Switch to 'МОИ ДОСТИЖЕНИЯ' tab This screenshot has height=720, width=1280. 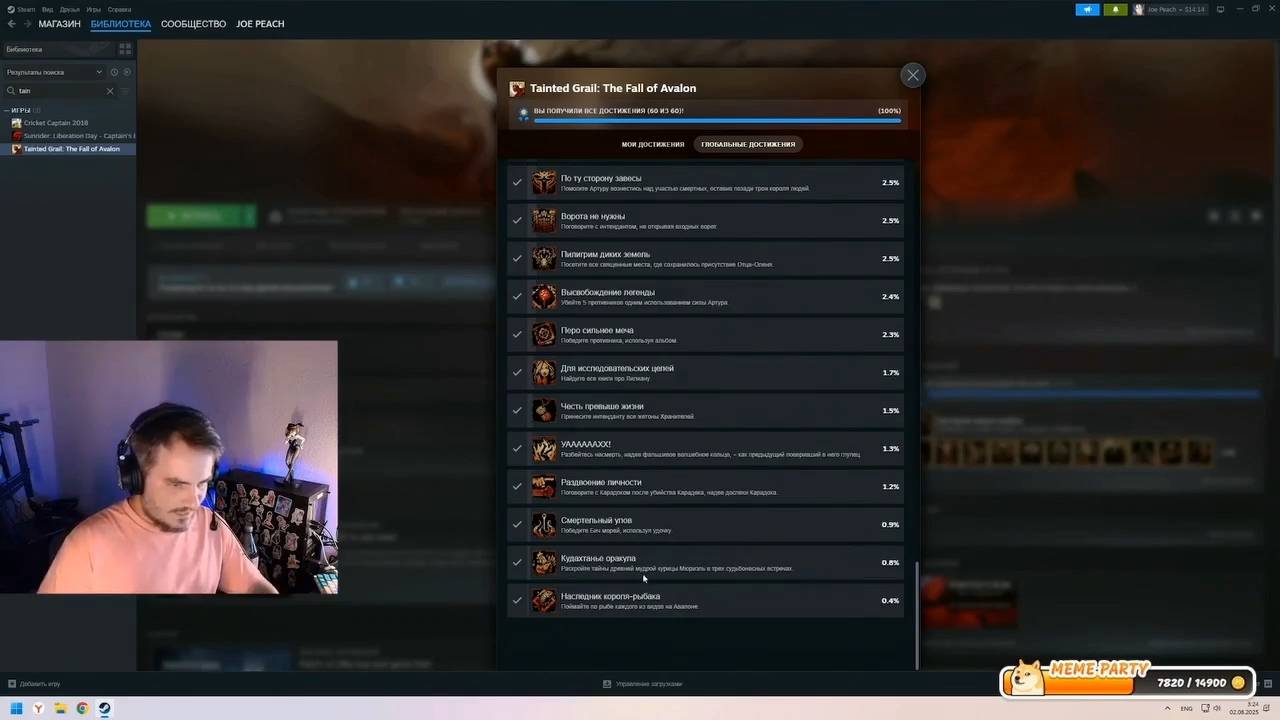(653, 144)
